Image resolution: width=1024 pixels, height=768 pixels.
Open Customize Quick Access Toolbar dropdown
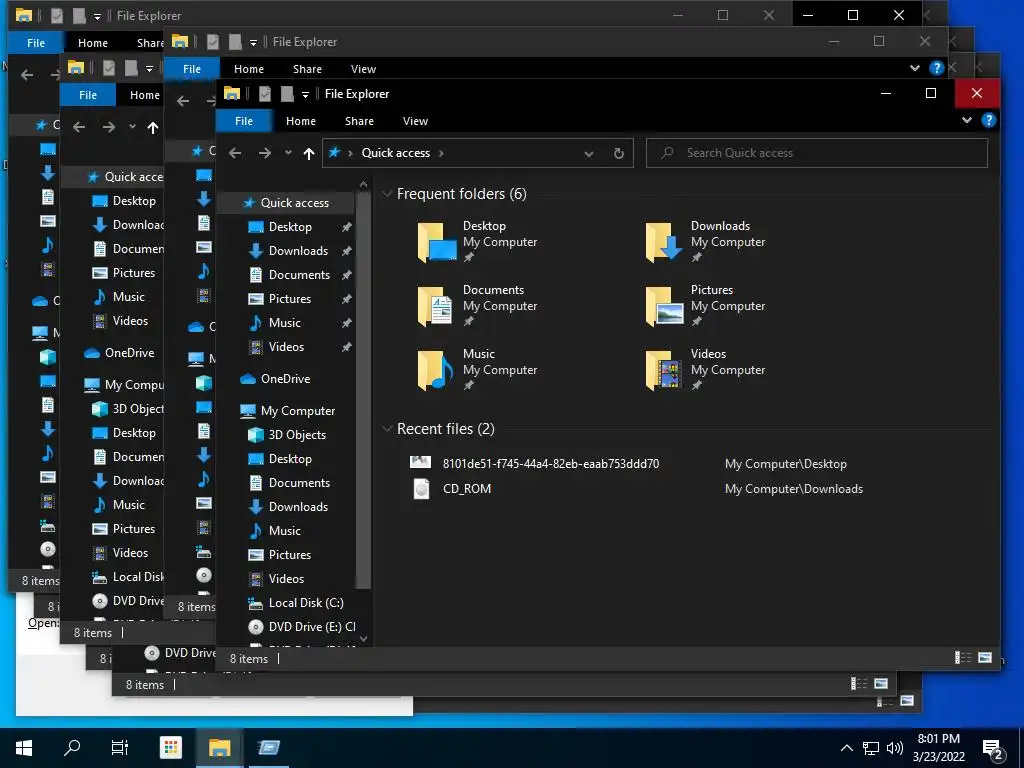coord(305,95)
